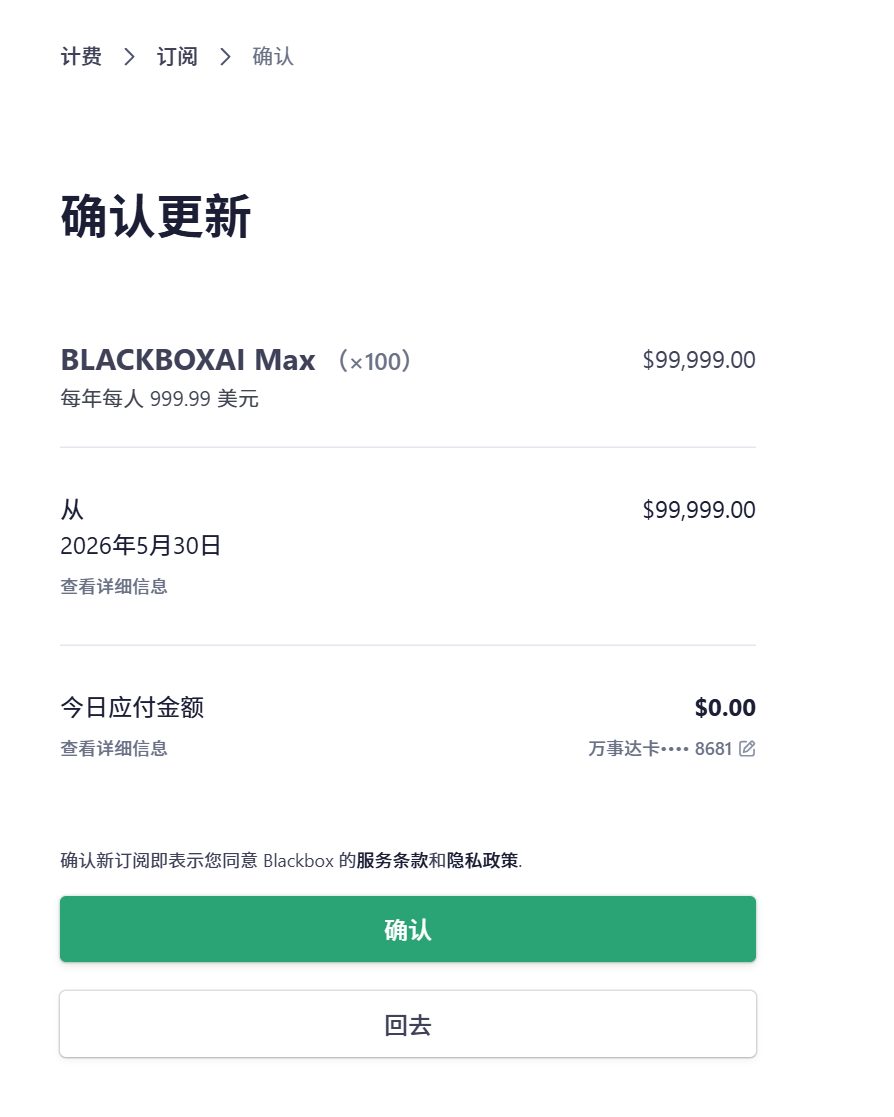Open the 订阅 breadcrumb link
The width and height of the screenshot is (894, 1117).
[x=177, y=57]
